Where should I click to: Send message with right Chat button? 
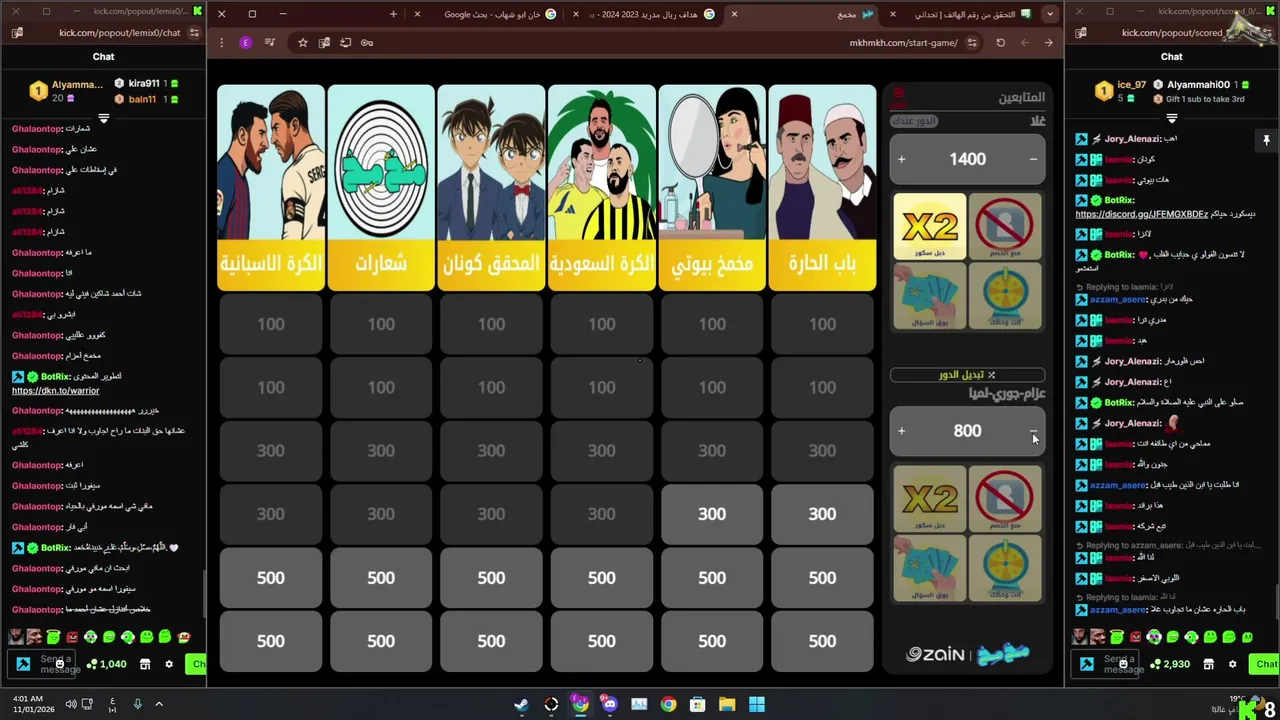pos(1266,664)
